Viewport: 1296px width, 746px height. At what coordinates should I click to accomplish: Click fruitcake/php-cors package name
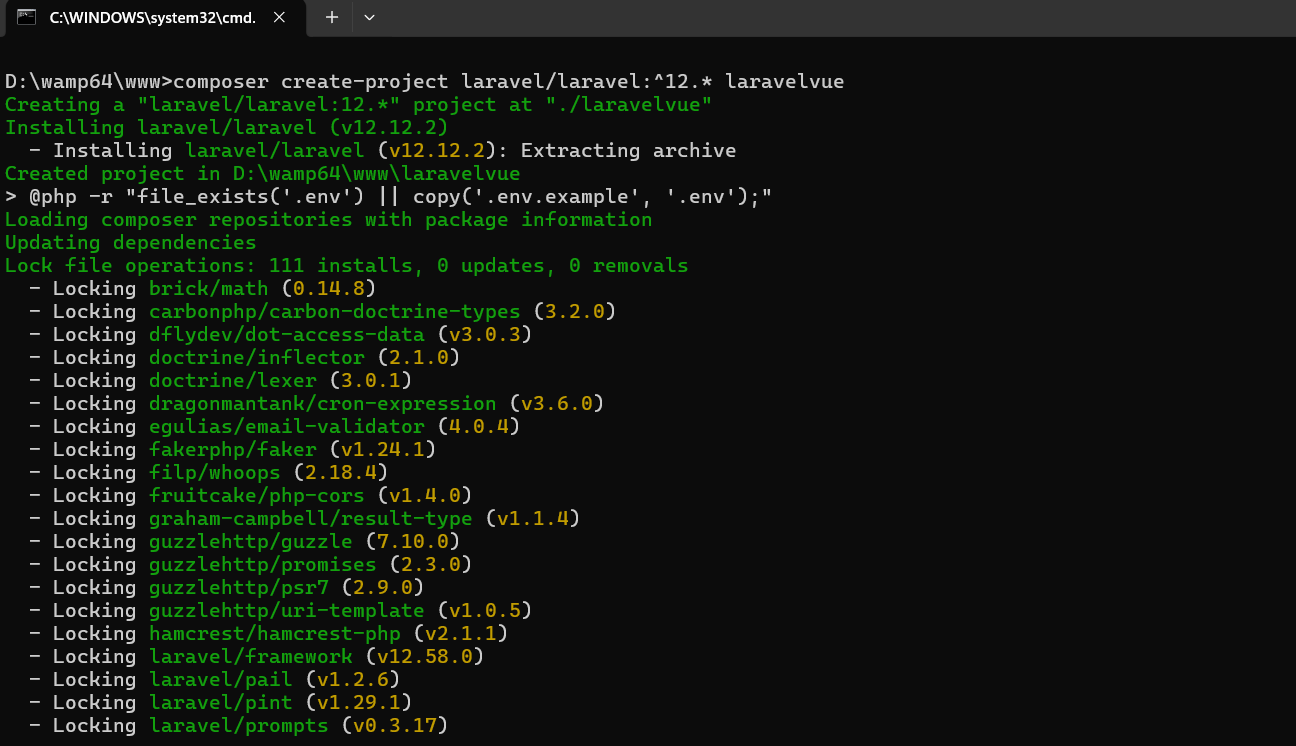tap(256, 496)
